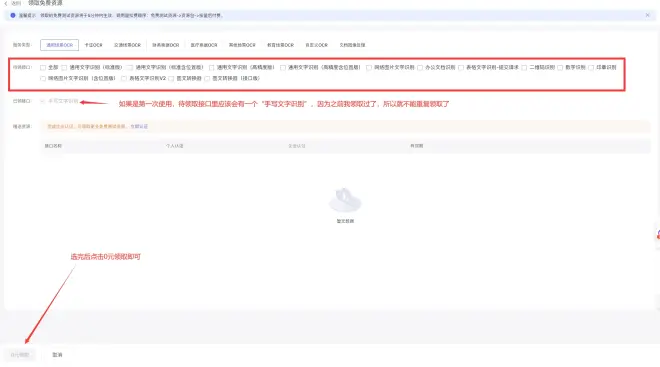Open the floating assistant icon on right edge
This screenshot has height=367, width=660.
click(x=658, y=235)
